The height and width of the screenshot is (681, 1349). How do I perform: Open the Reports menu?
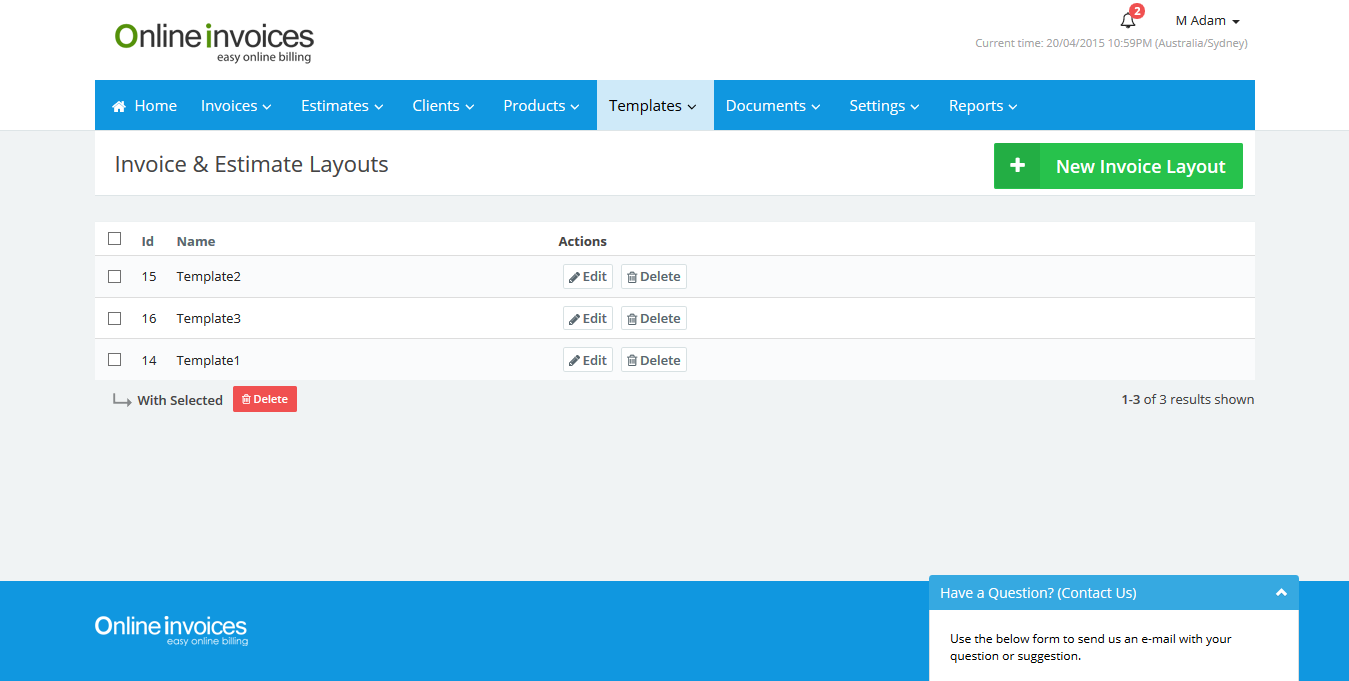982,106
